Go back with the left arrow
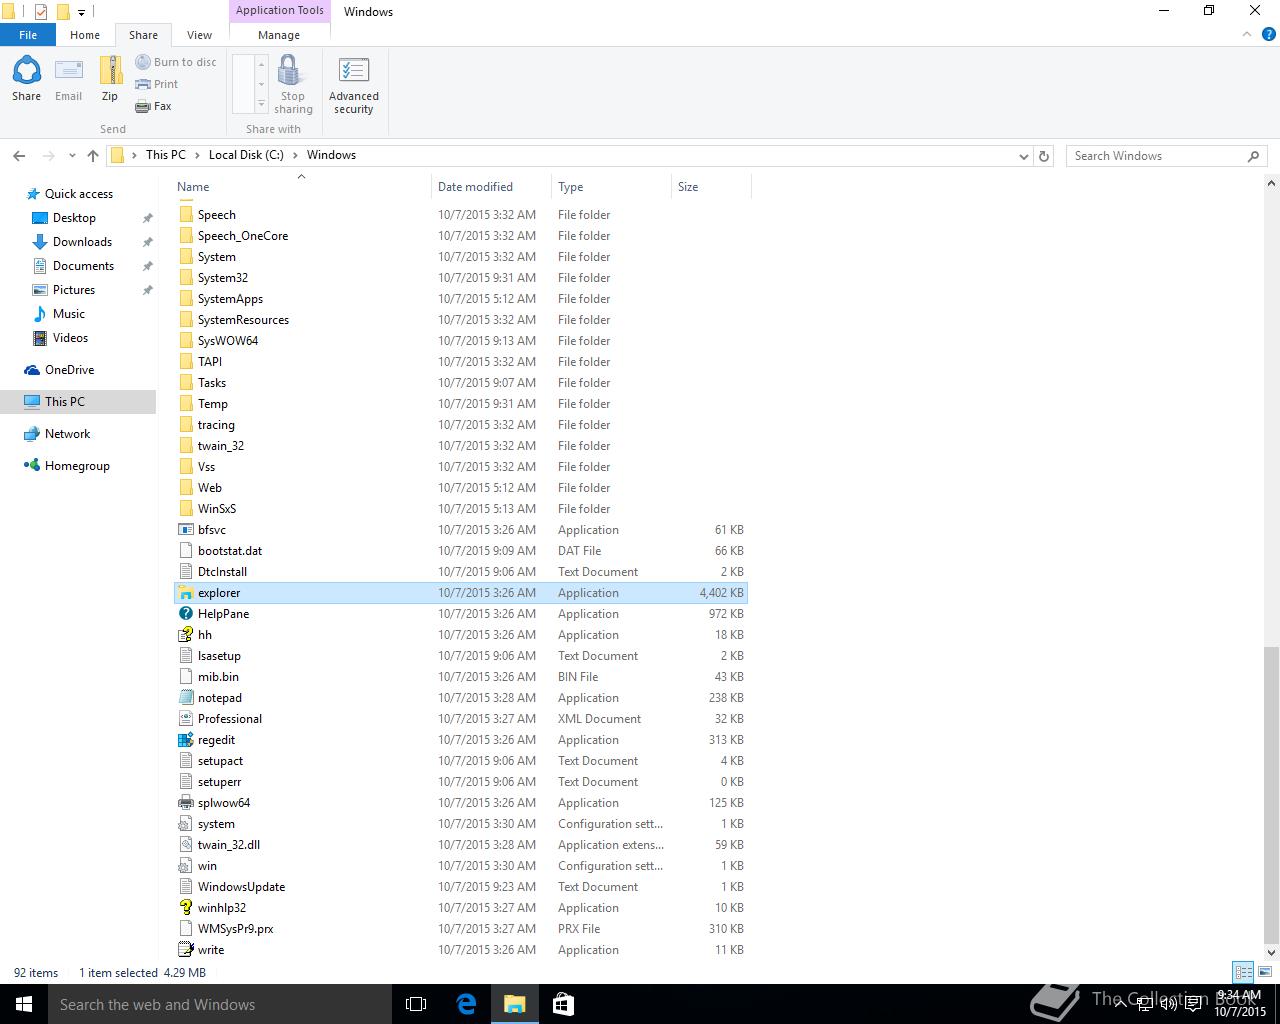1280x1024 pixels. [19, 156]
